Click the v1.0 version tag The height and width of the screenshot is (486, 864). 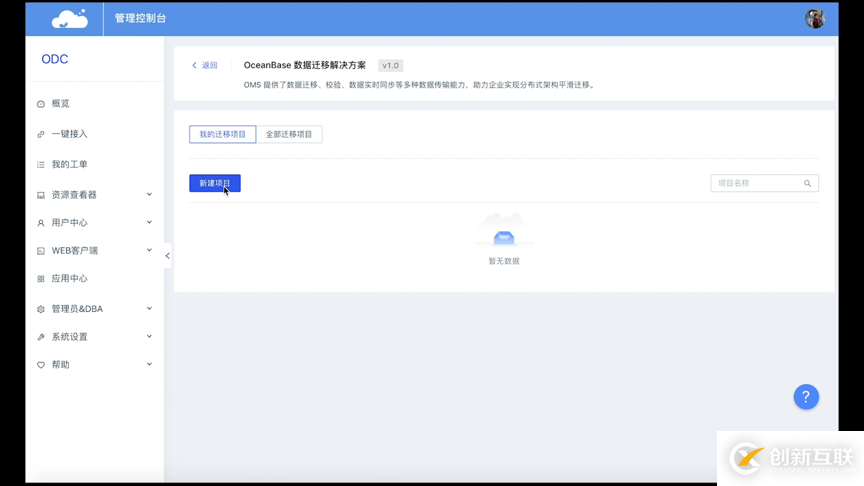(x=391, y=66)
